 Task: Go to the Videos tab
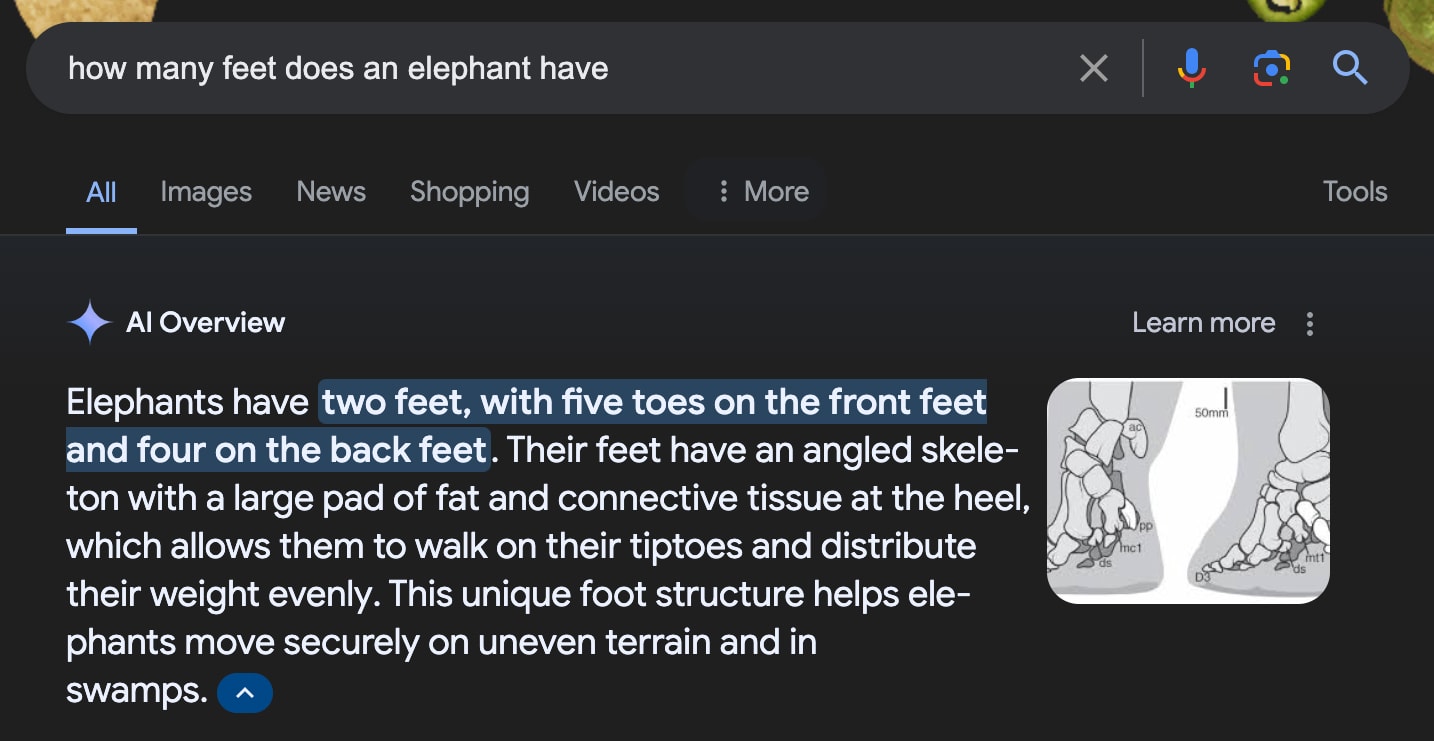tap(616, 192)
